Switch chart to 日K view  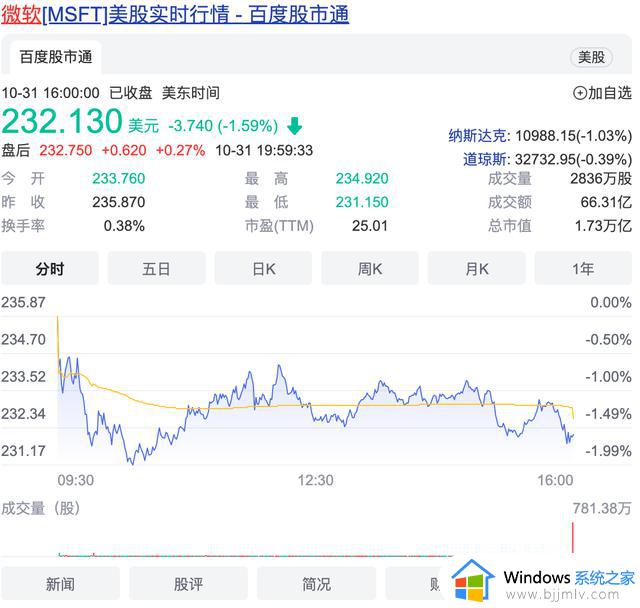click(263, 269)
